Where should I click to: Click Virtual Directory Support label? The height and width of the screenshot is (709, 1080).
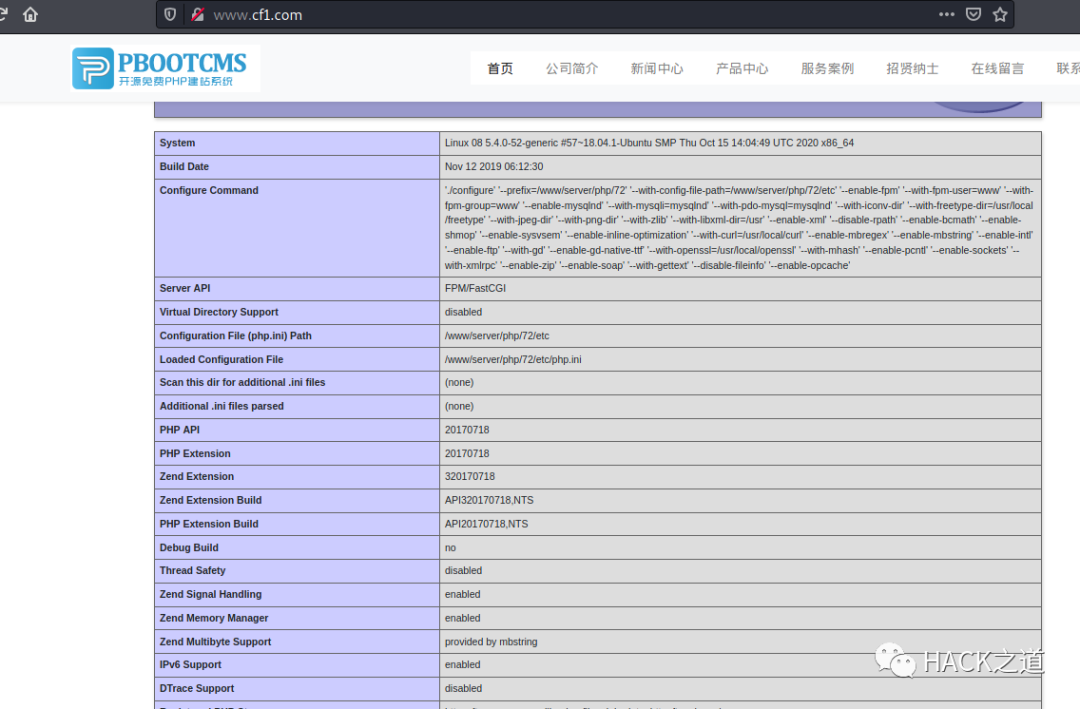coord(219,311)
